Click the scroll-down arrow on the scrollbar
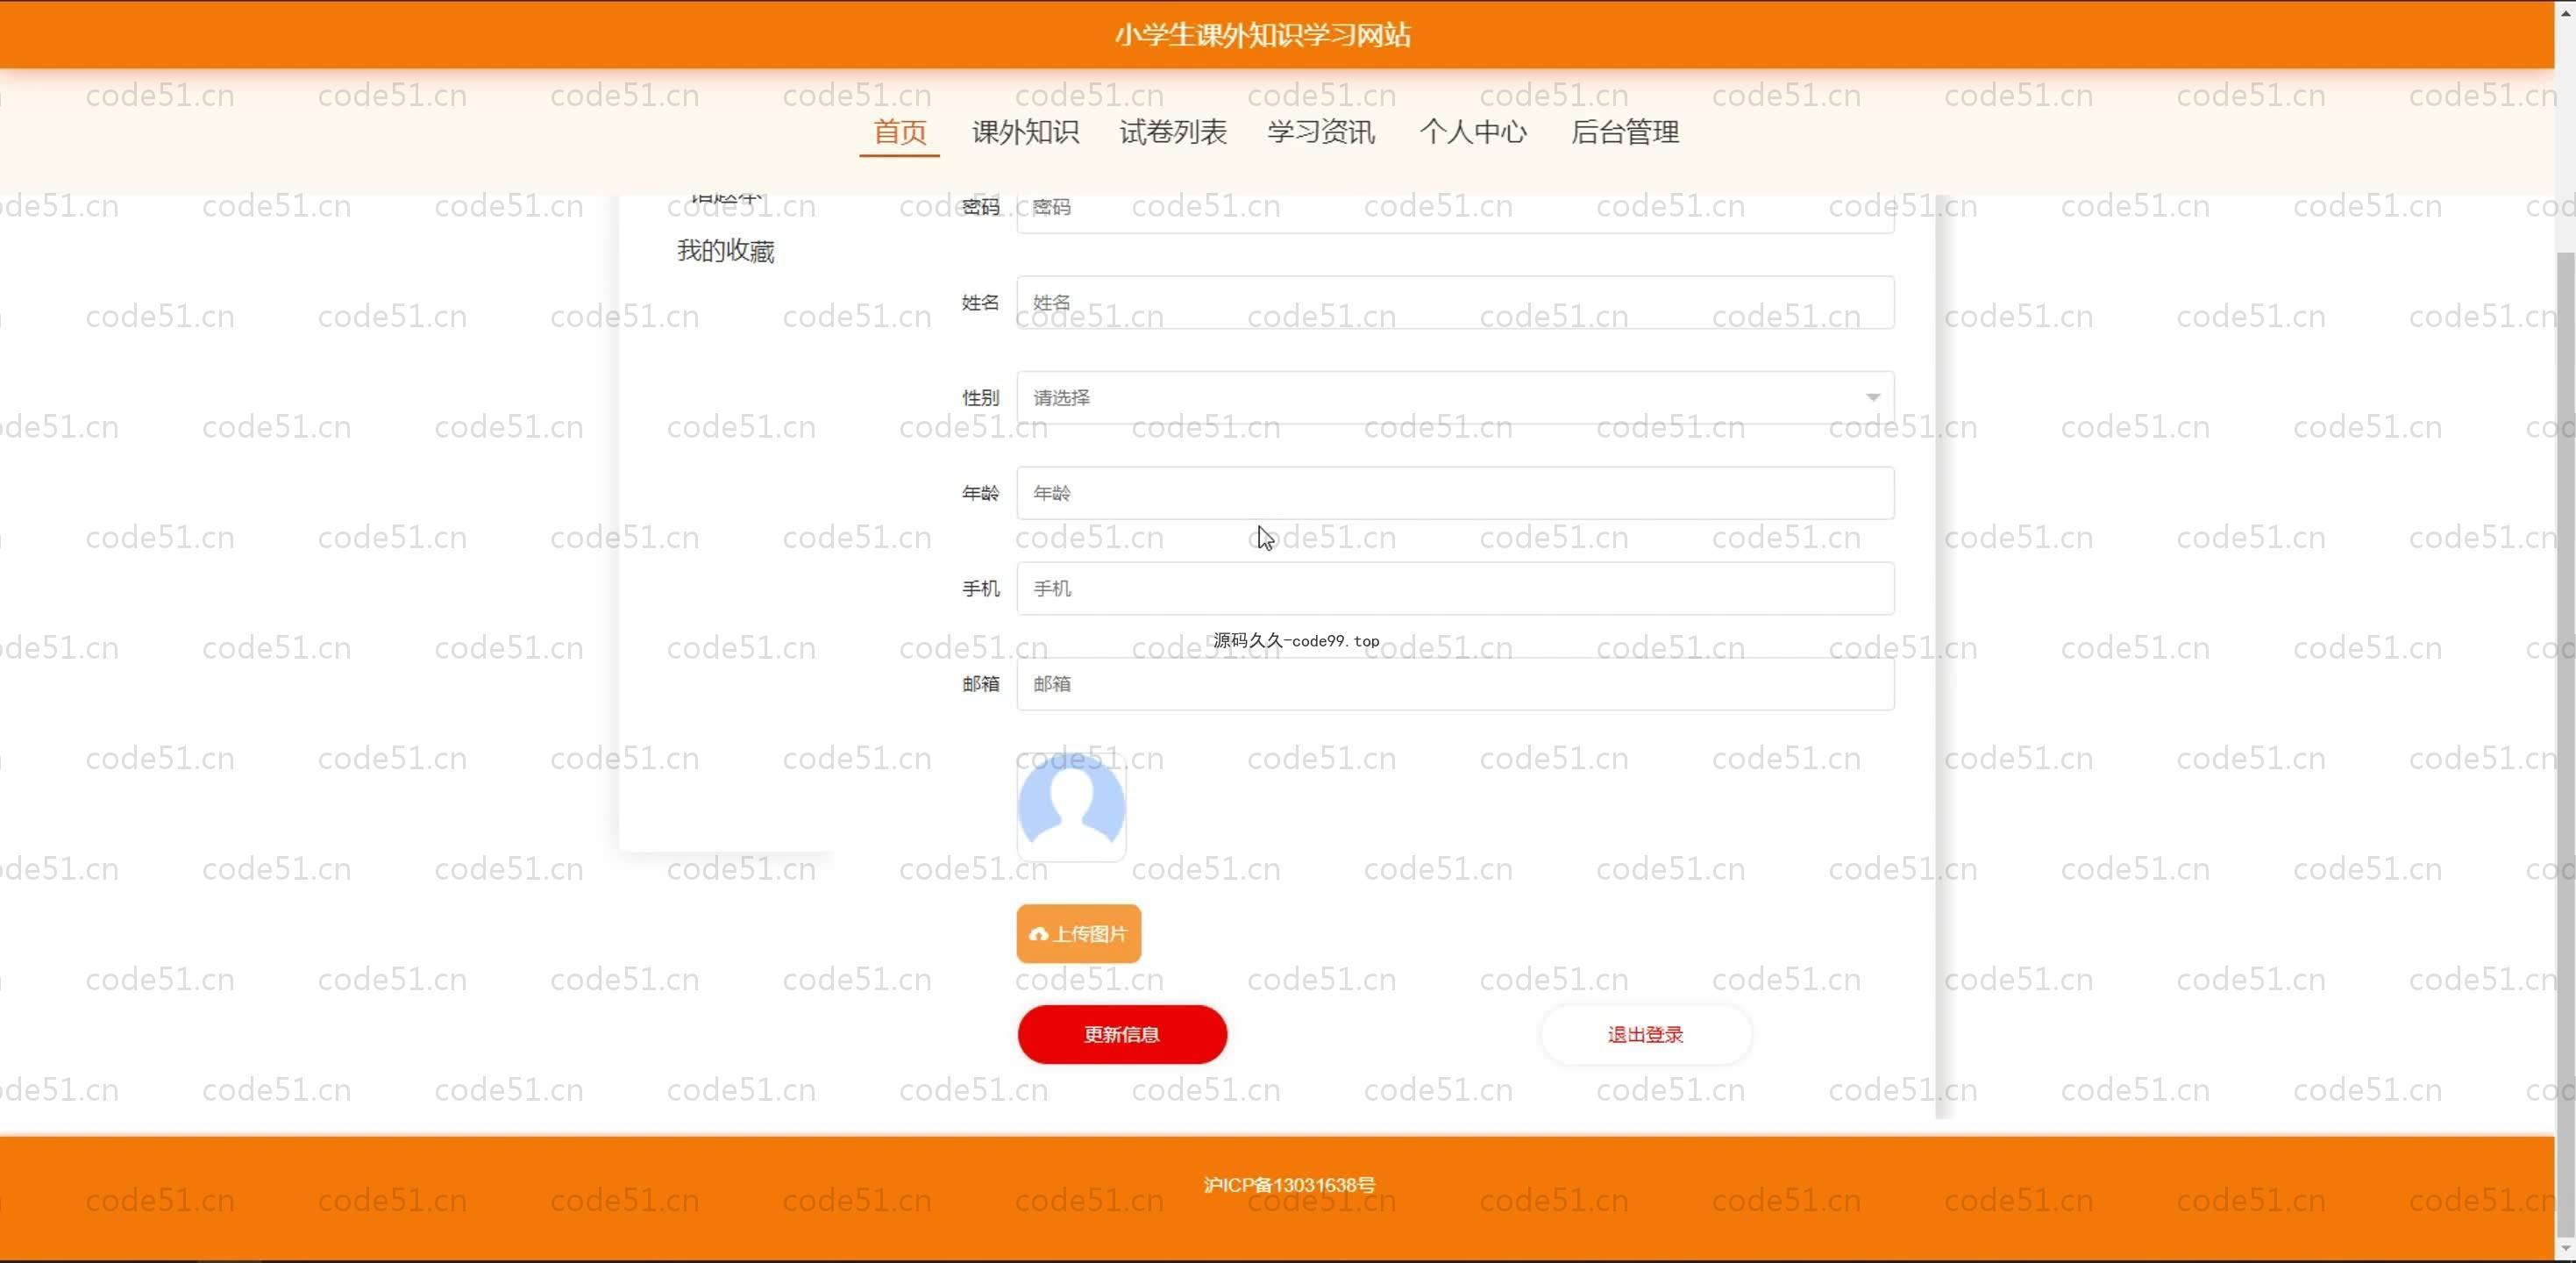This screenshot has width=2576, height=1263. click(2565, 1250)
